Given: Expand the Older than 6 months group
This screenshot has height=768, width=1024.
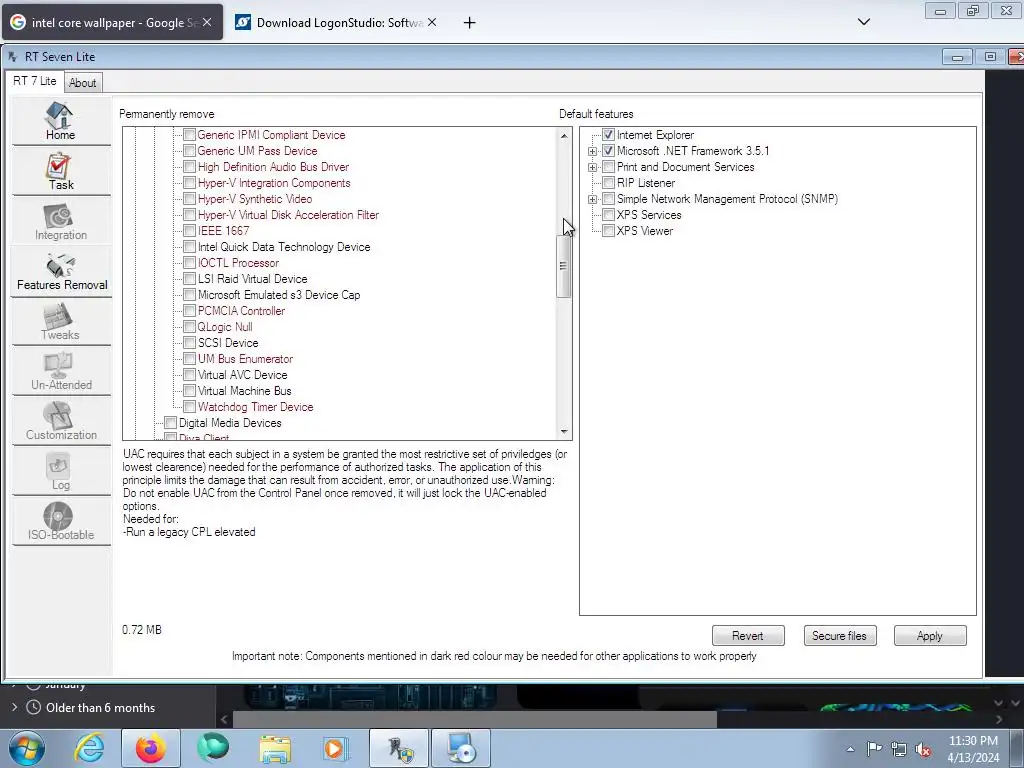Looking at the screenshot, I should (x=14, y=707).
